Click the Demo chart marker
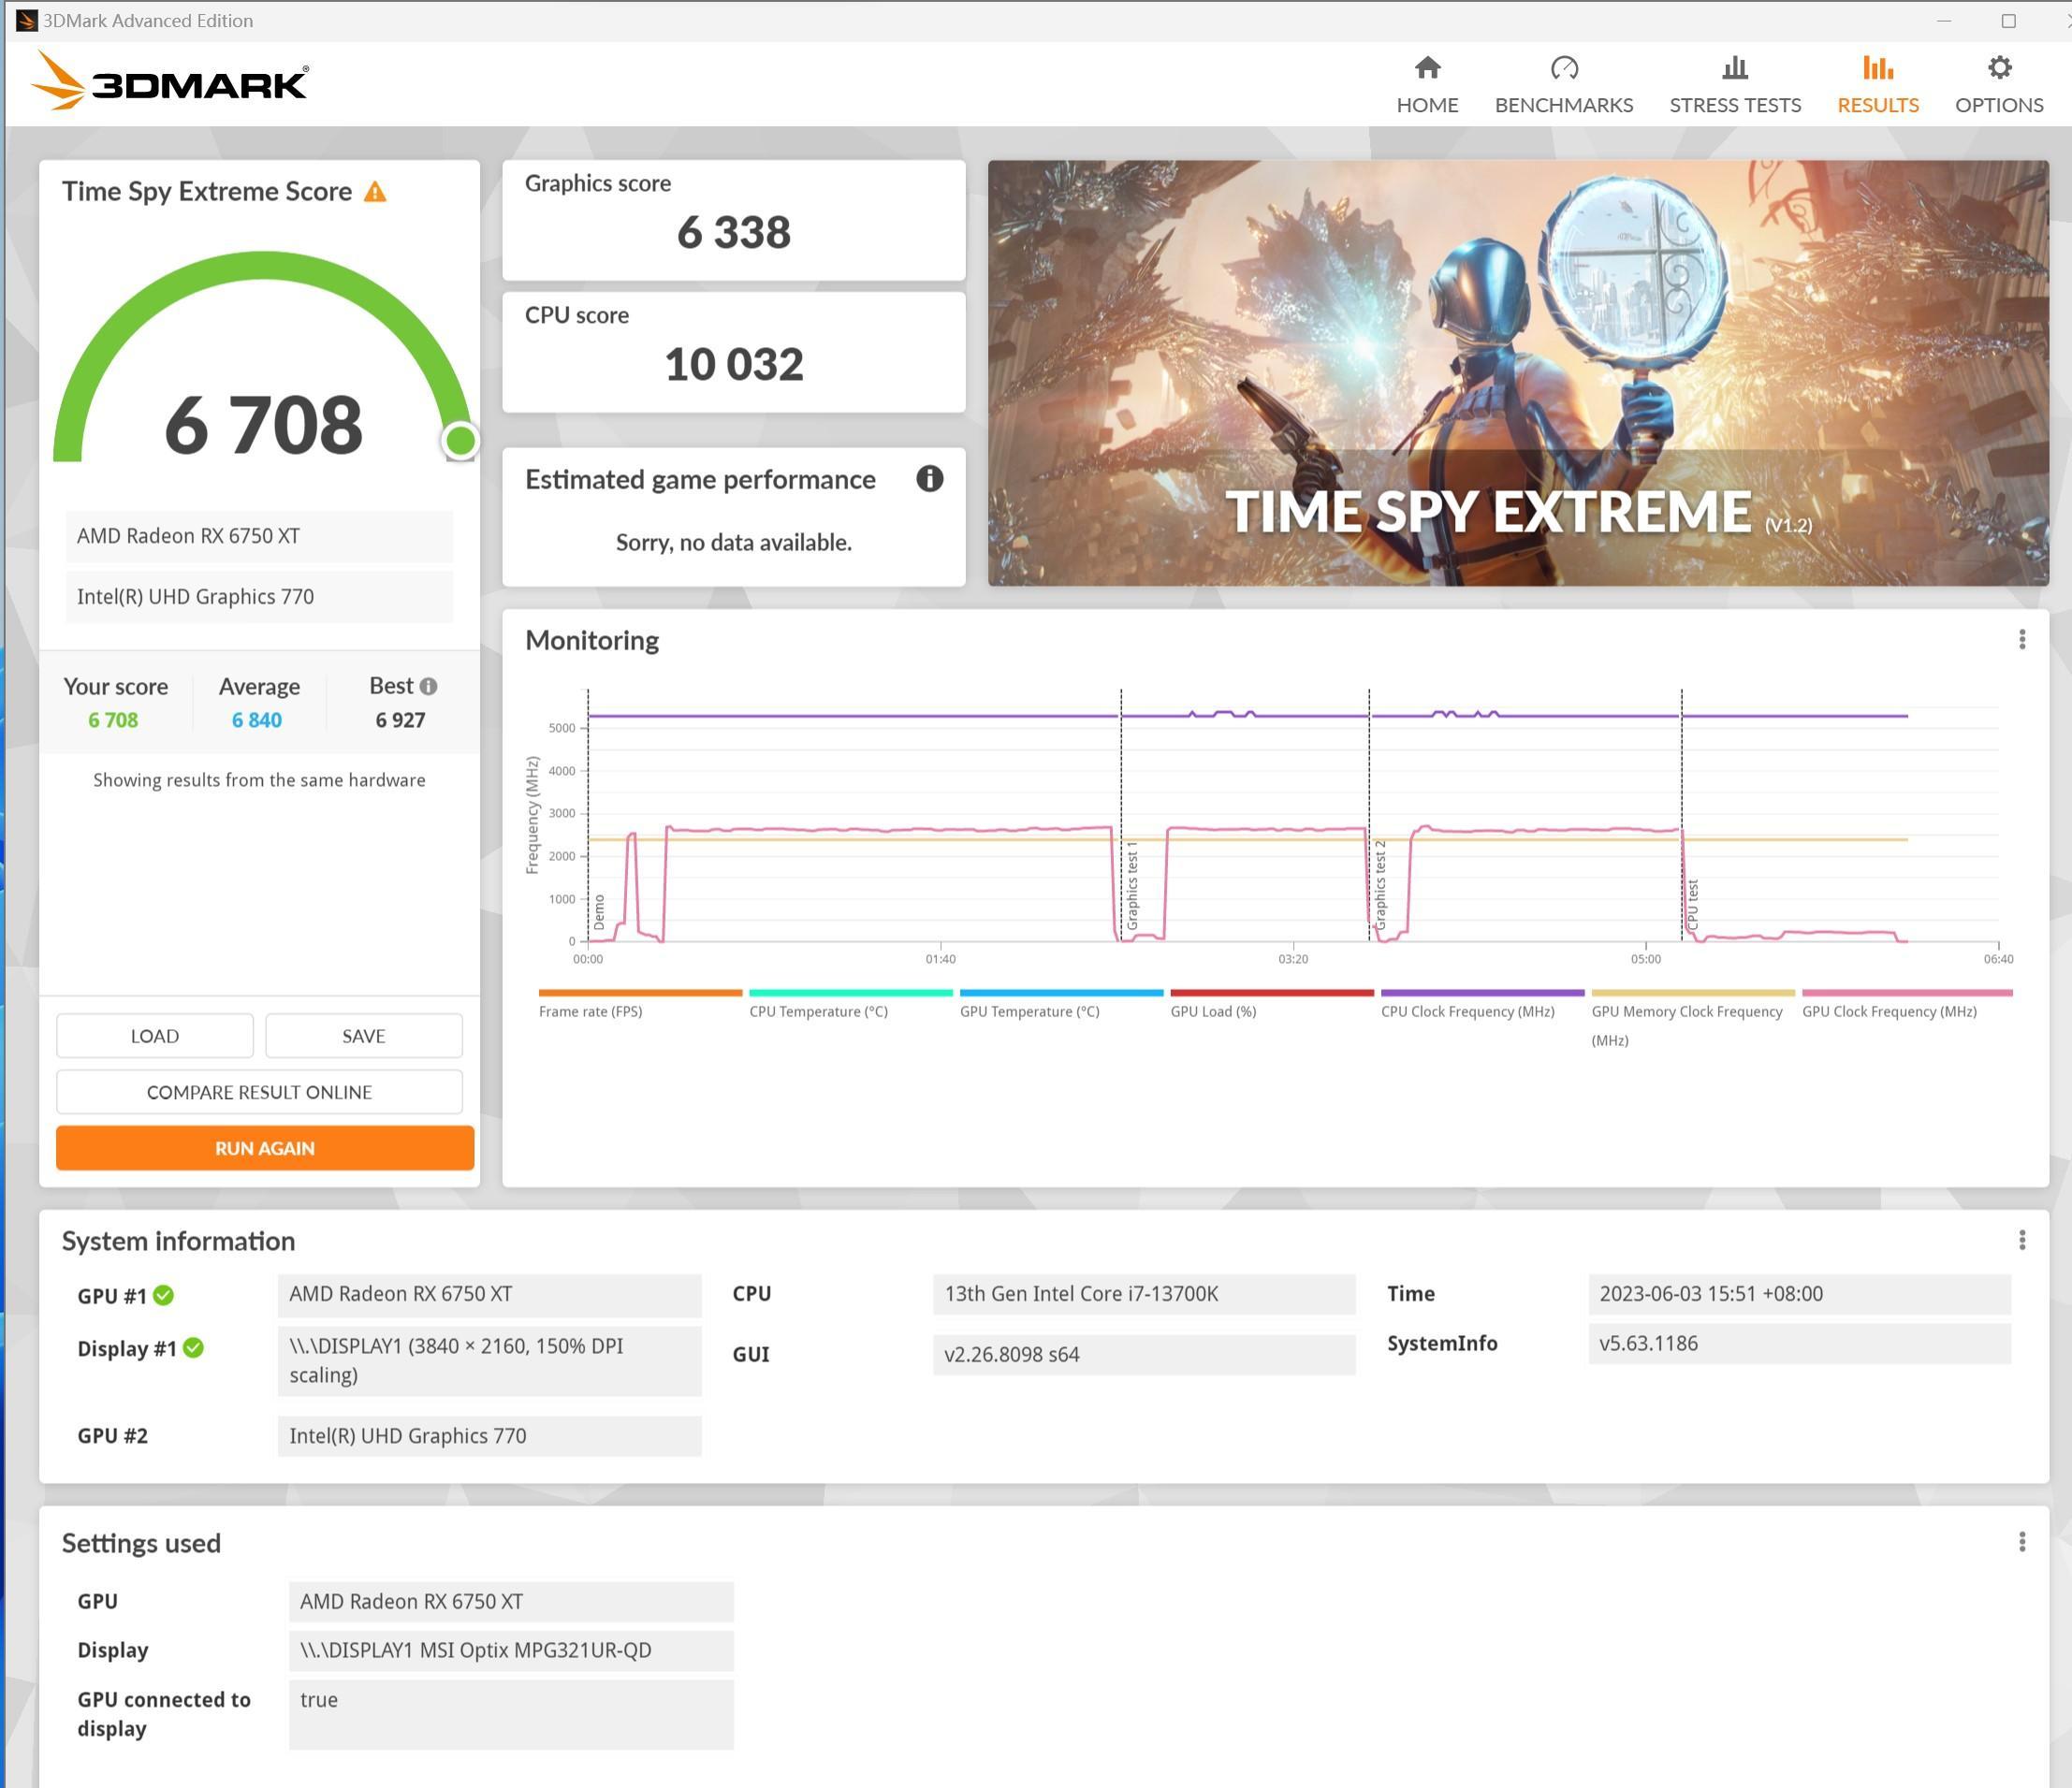The image size is (2072, 1788). click(599, 912)
